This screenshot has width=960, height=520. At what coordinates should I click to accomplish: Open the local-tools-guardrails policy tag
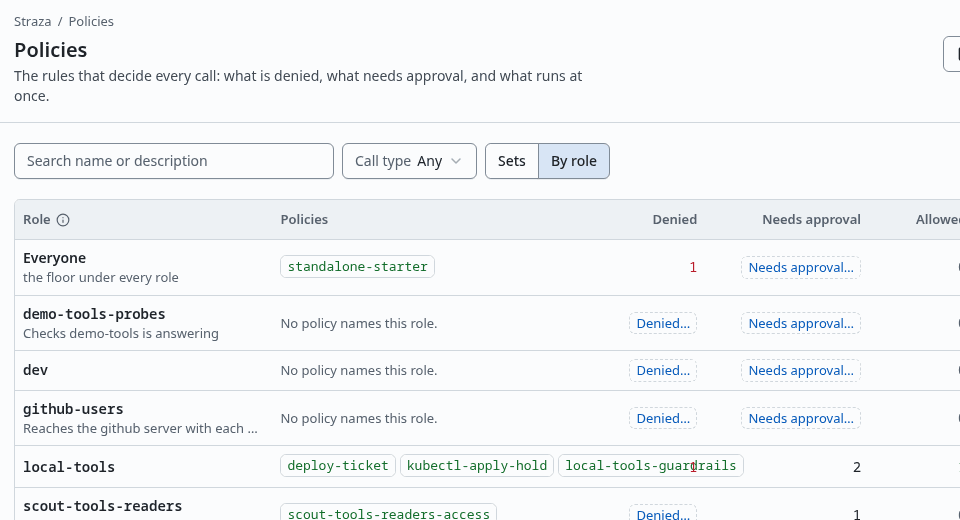pos(651,465)
